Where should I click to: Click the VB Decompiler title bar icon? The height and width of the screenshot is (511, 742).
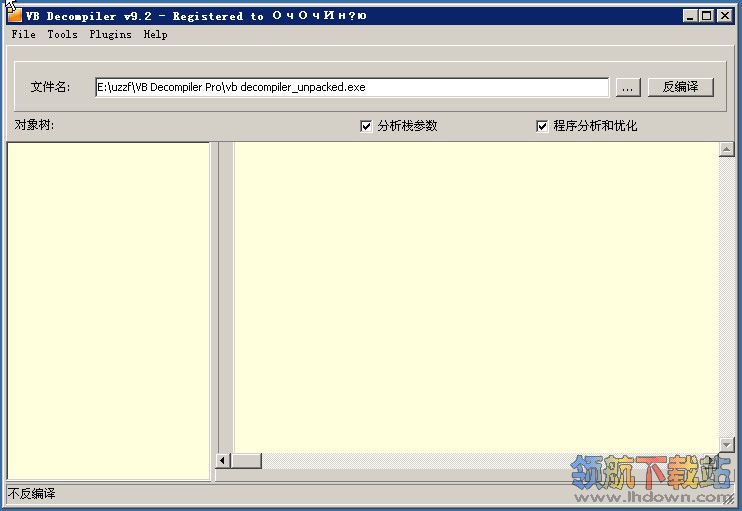pyautogui.click(x=14, y=15)
